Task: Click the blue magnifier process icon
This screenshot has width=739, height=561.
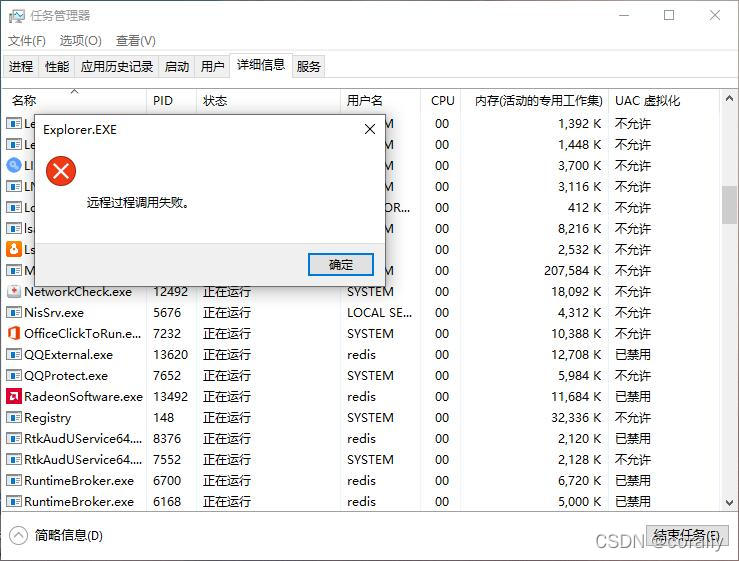Action: pyautogui.click(x=14, y=165)
